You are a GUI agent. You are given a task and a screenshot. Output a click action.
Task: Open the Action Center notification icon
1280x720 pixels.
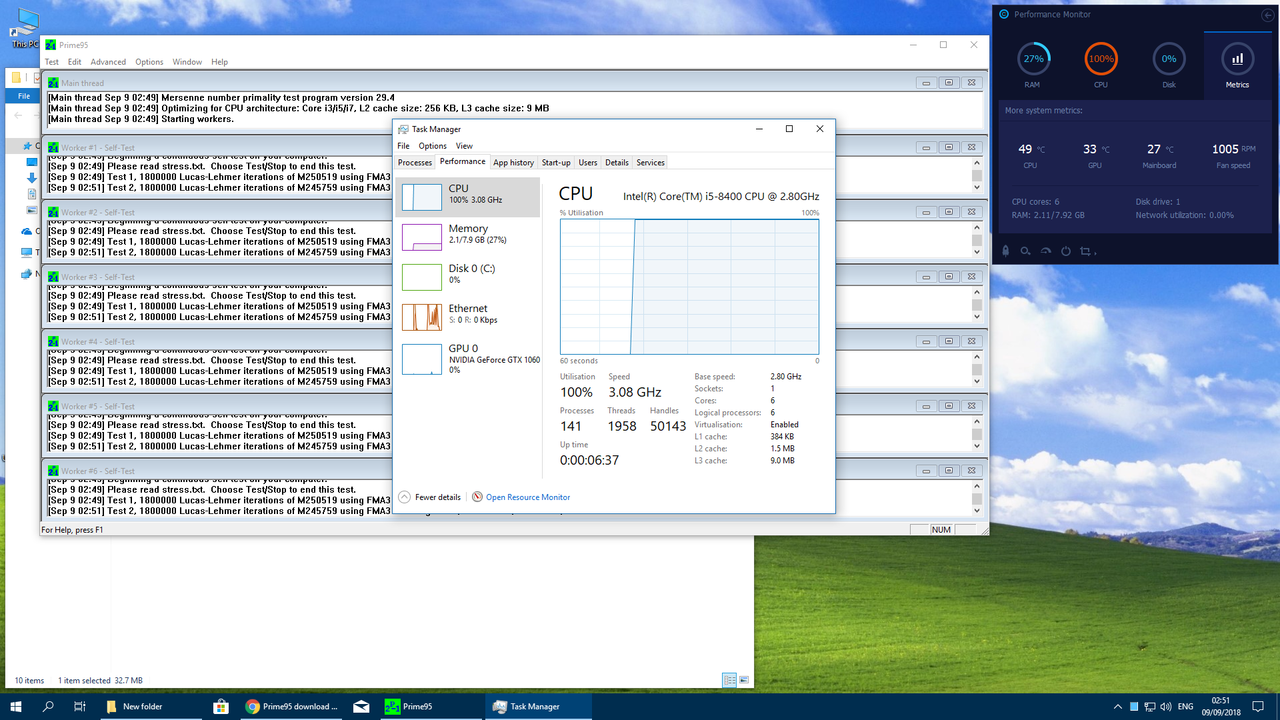click(x=1260, y=706)
